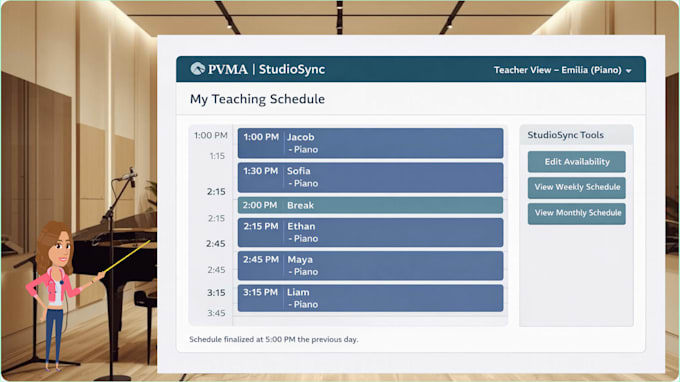This screenshot has height=382, width=680.
Task: Click the Edit Availability button
Action: (x=576, y=162)
